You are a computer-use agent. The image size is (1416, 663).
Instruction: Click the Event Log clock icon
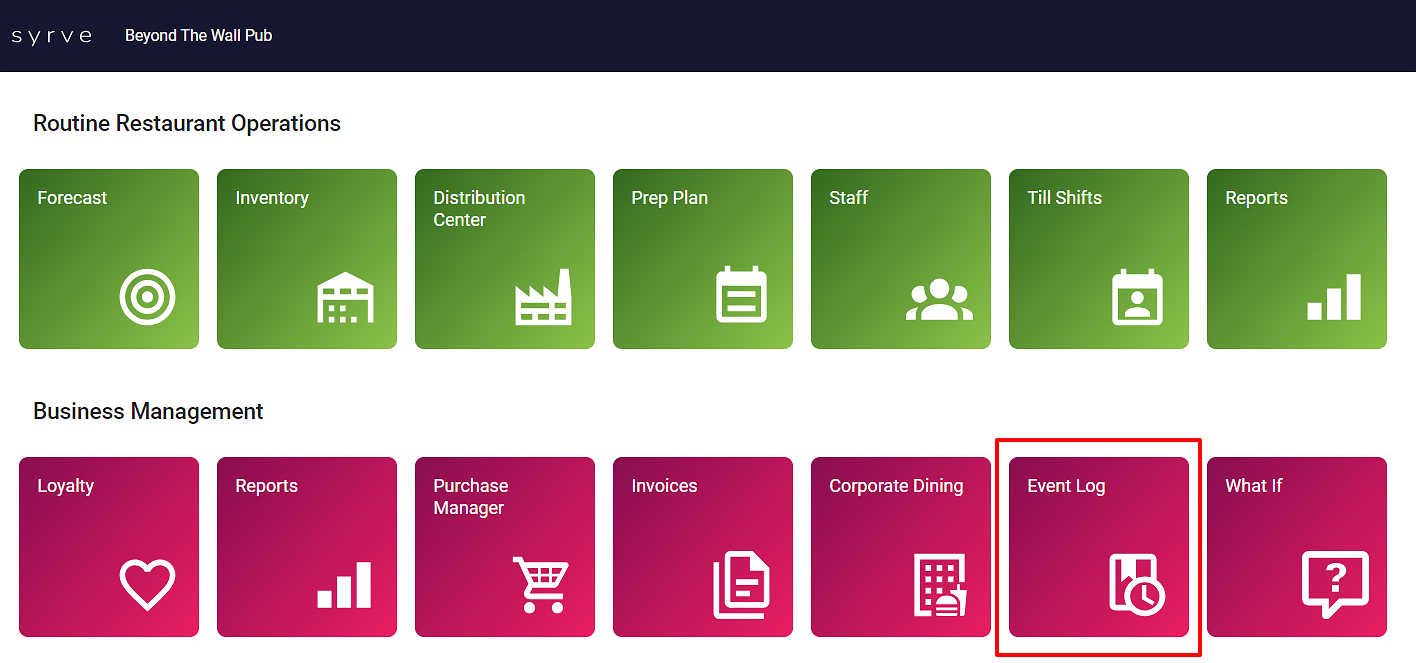click(x=1137, y=585)
